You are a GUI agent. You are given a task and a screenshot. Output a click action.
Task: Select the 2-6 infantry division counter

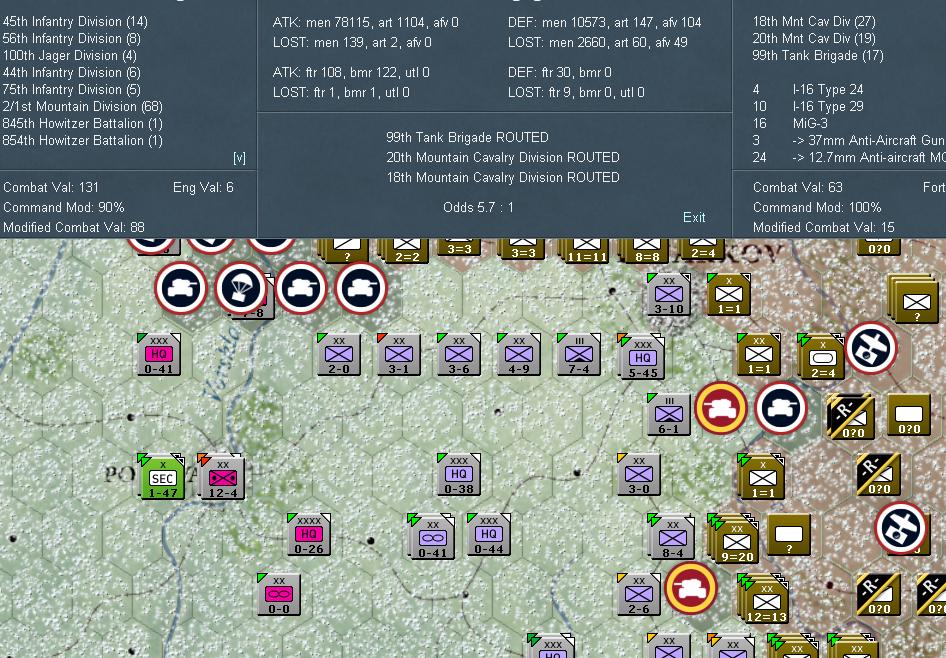coord(639,594)
